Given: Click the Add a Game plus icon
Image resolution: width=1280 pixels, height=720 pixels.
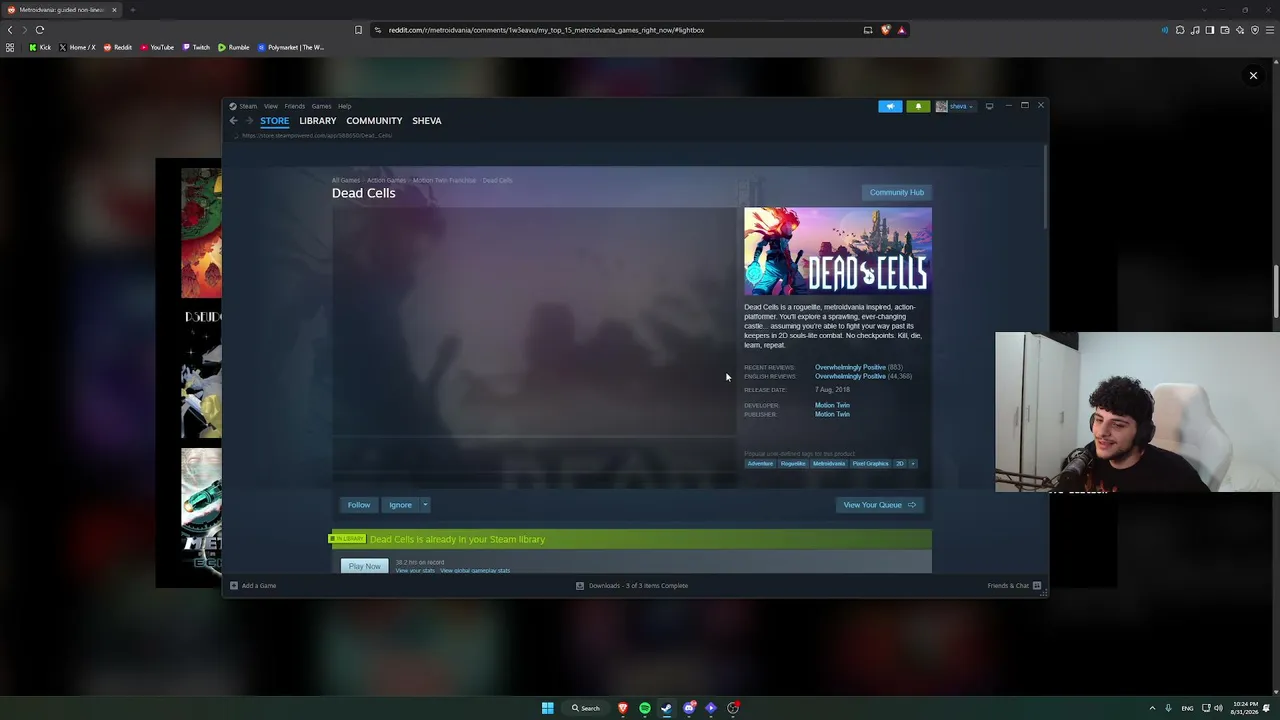Looking at the screenshot, I should (234, 586).
